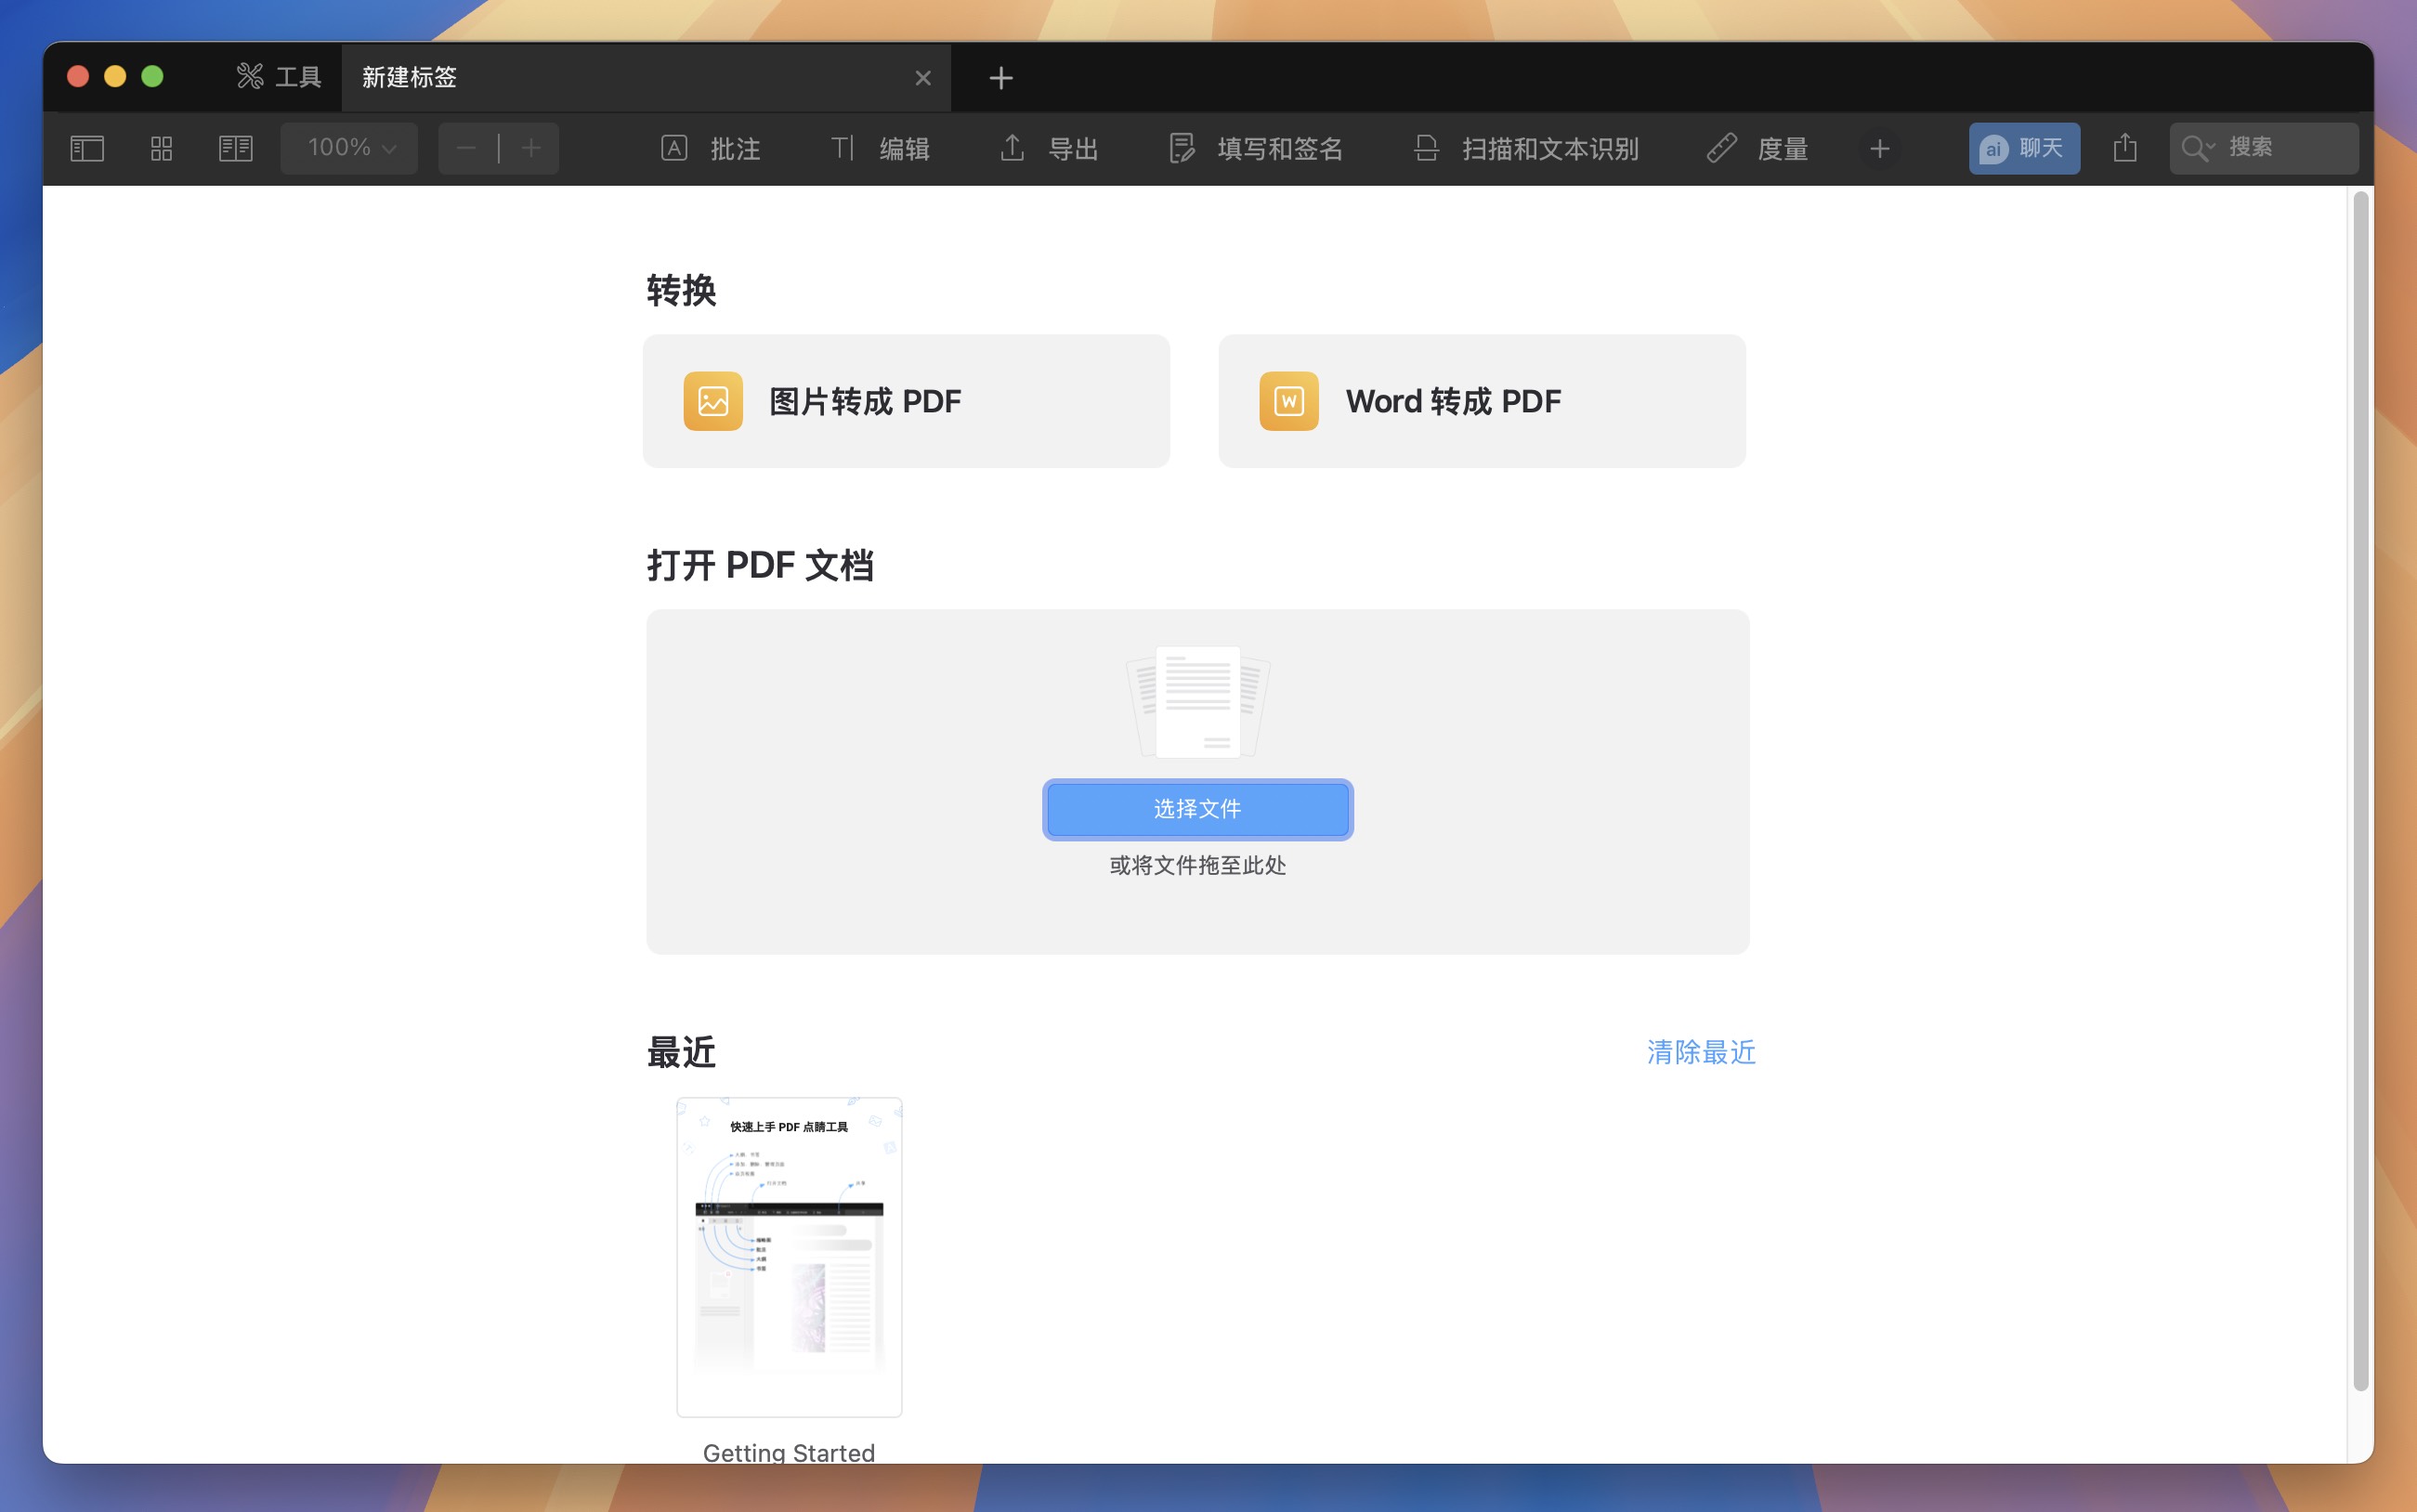The width and height of the screenshot is (2417, 1512).
Task: Click the Getting Started file name
Action: point(789,1452)
